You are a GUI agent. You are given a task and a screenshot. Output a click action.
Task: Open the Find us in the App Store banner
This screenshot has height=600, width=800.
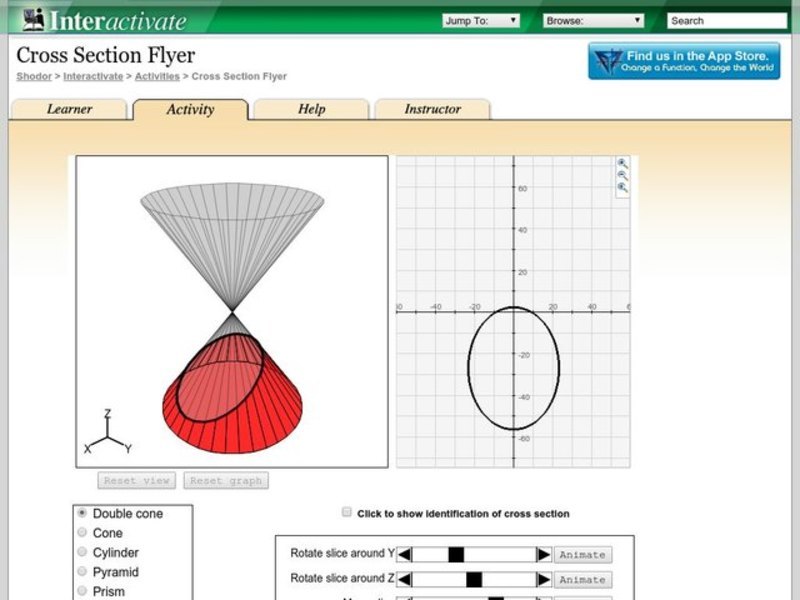[x=686, y=61]
